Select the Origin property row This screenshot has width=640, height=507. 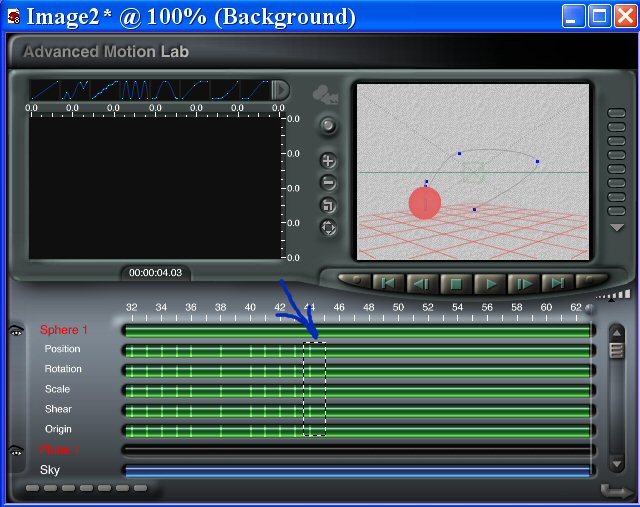pos(58,429)
